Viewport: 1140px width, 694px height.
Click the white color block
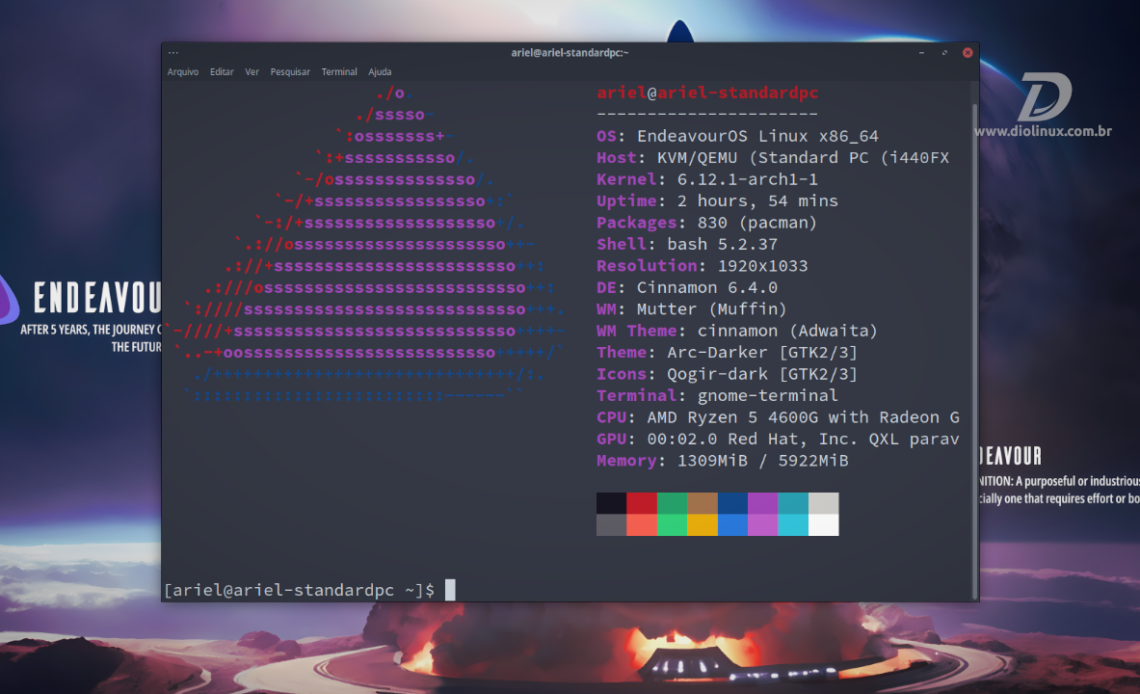tap(824, 525)
